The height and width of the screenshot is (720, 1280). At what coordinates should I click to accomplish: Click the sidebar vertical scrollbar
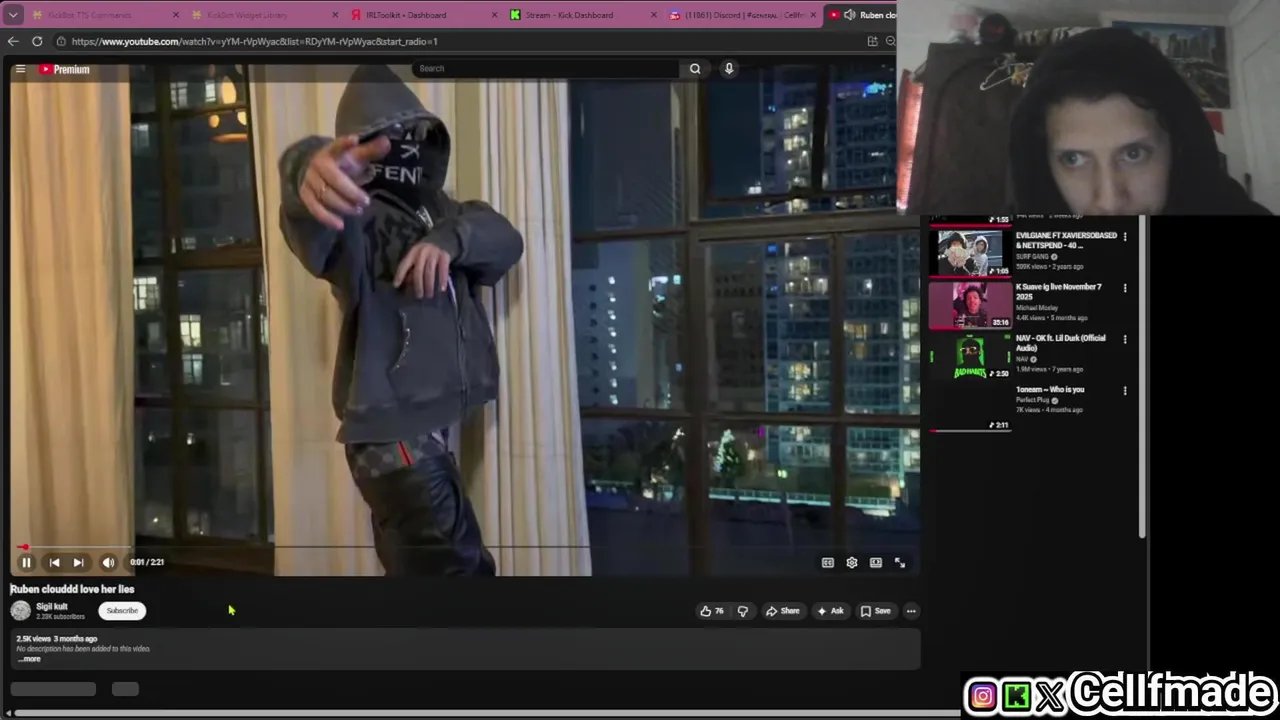point(1143,375)
